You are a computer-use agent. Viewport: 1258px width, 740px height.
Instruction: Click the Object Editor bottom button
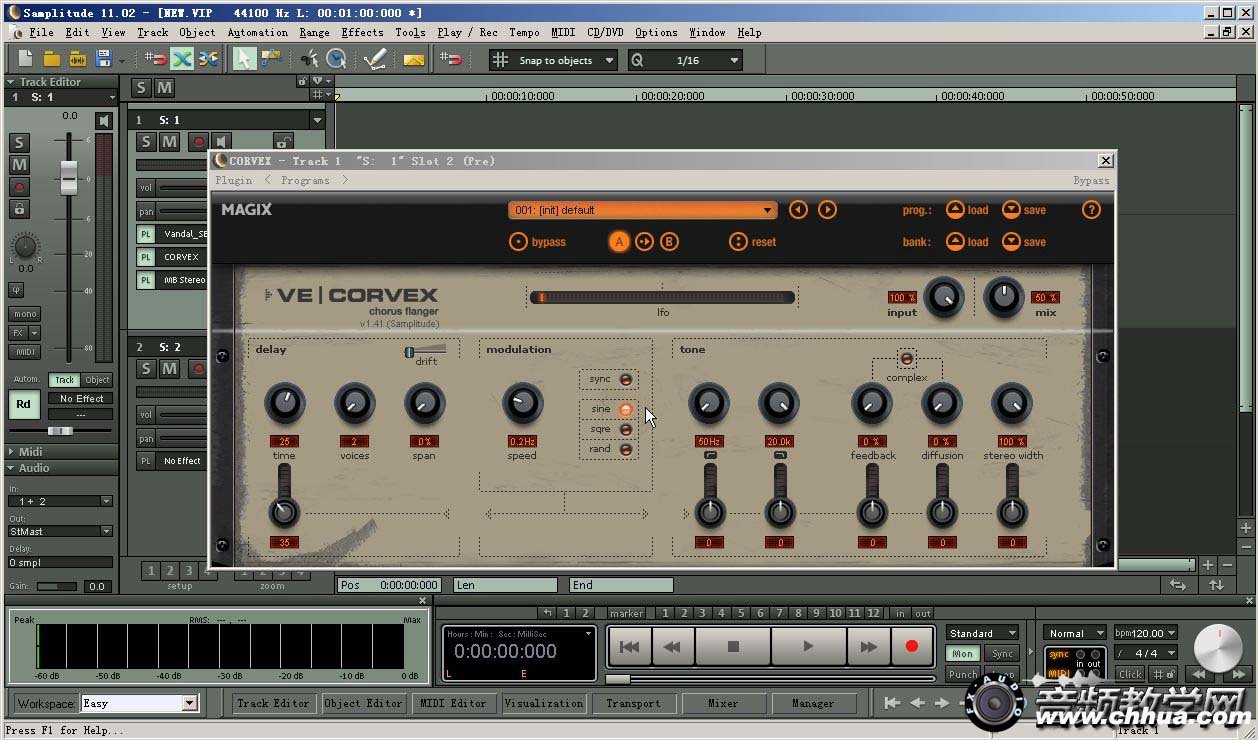pyautogui.click(x=363, y=703)
